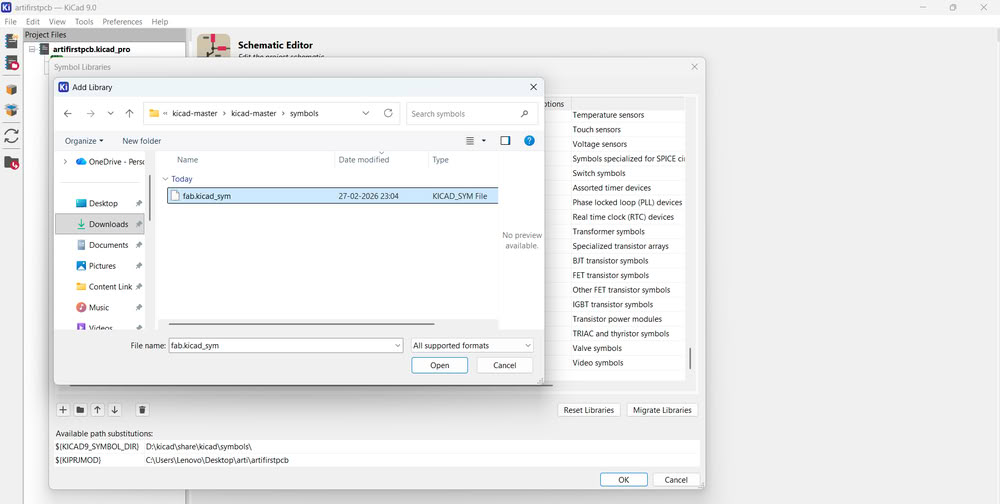Viewport: 1000px width, 504px height.
Task: Click the Pictures icon in navigation pane
Action: [81, 265]
